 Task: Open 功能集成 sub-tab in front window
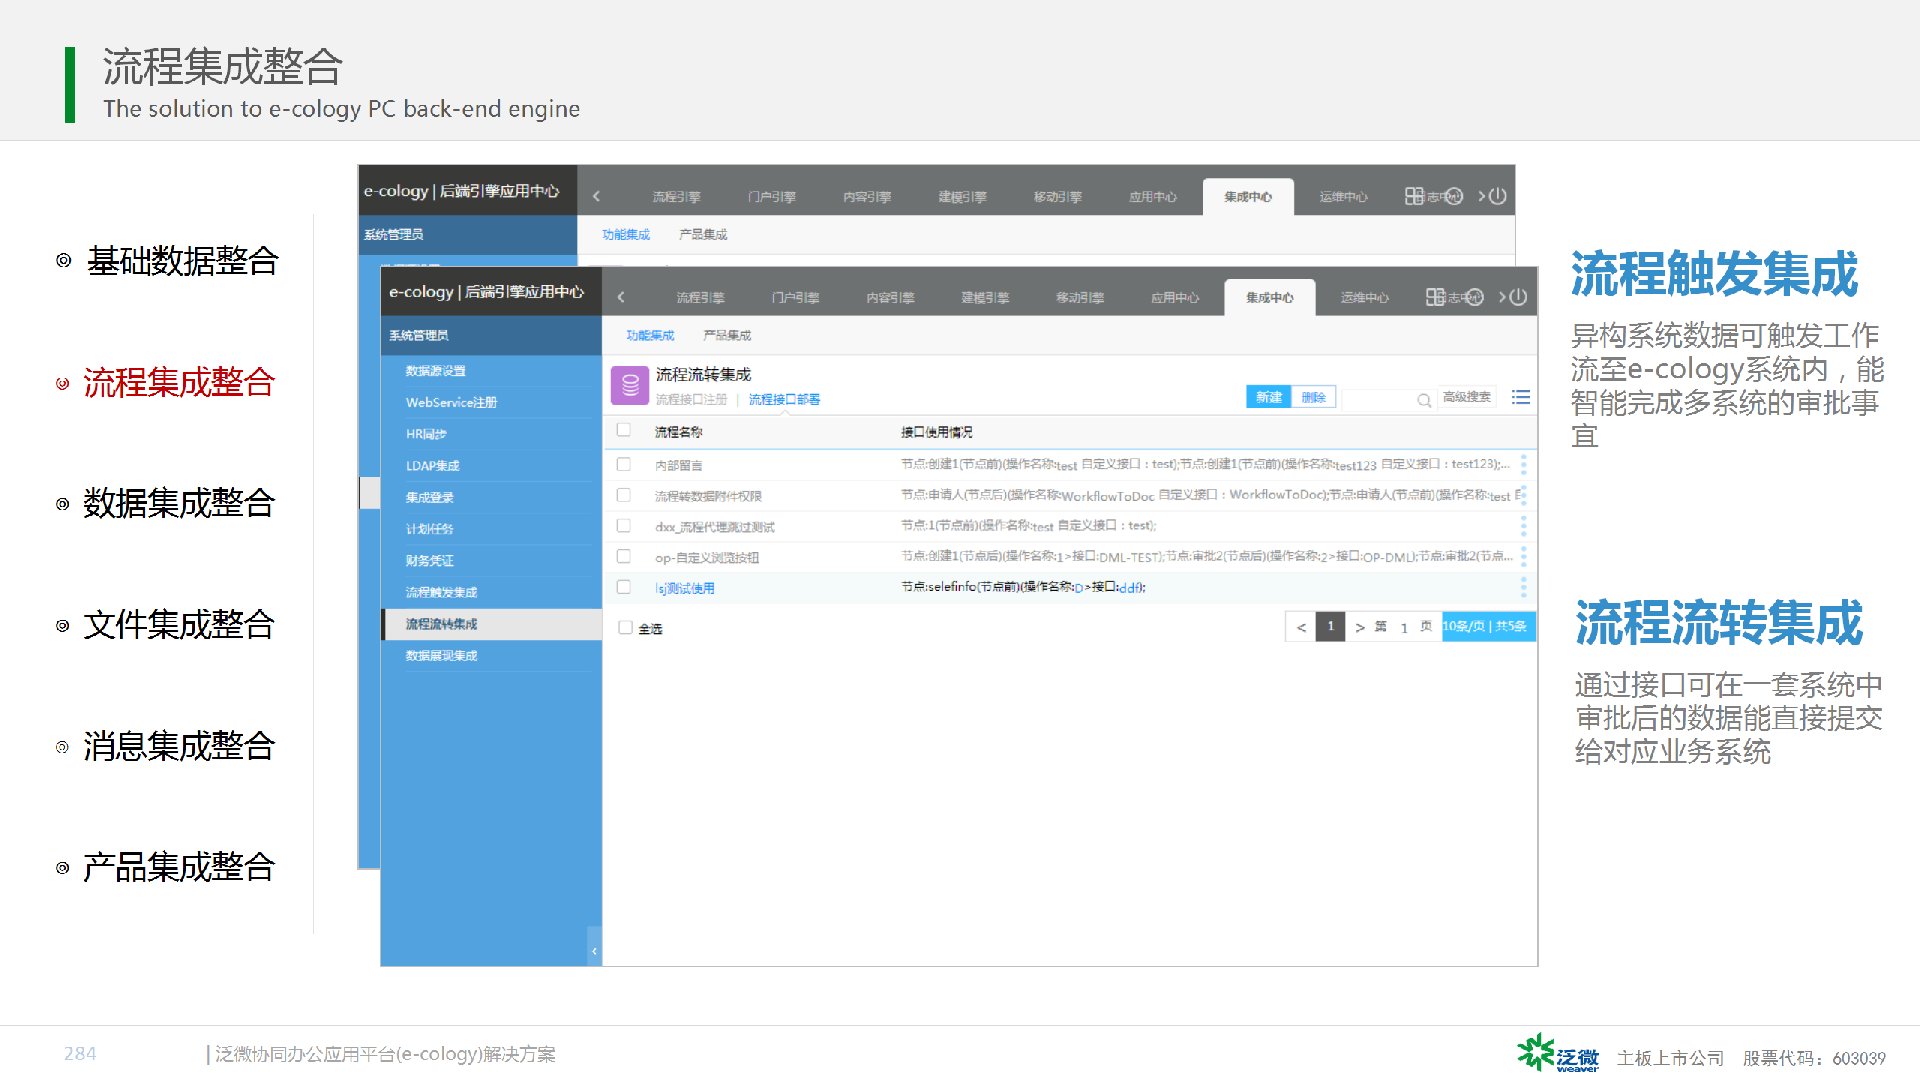(x=650, y=335)
